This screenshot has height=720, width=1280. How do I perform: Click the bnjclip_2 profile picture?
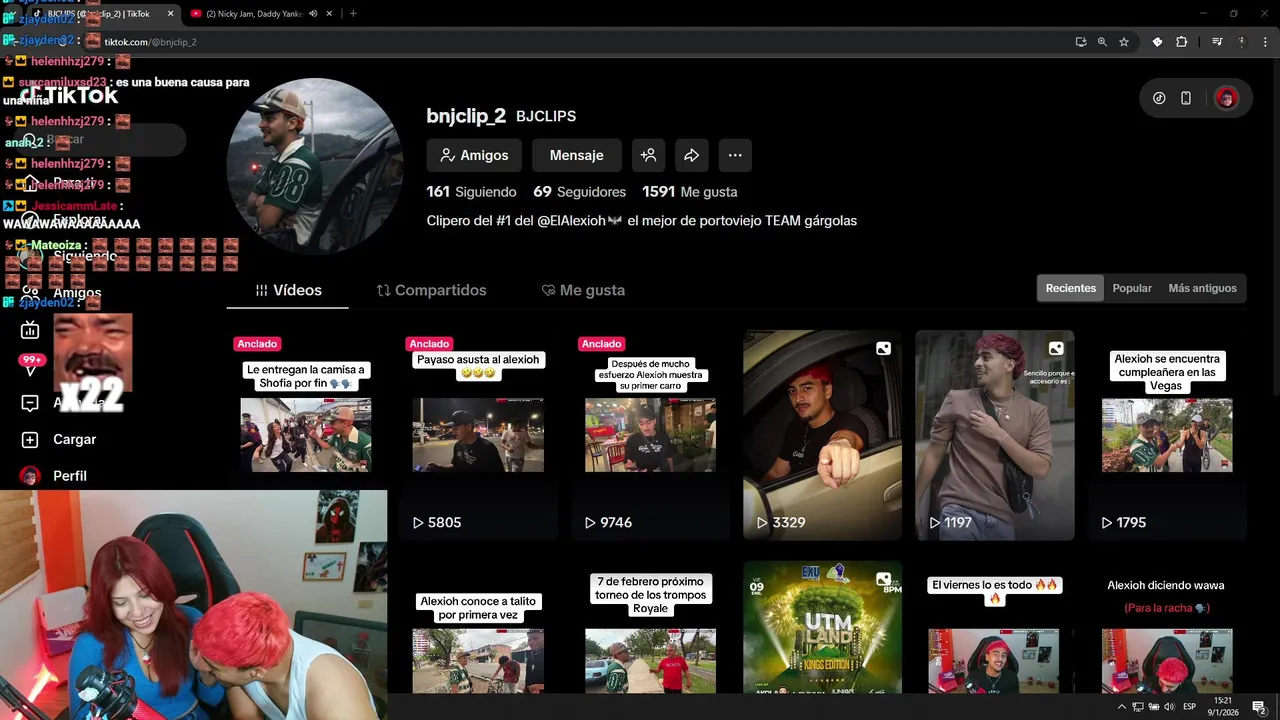(315, 166)
